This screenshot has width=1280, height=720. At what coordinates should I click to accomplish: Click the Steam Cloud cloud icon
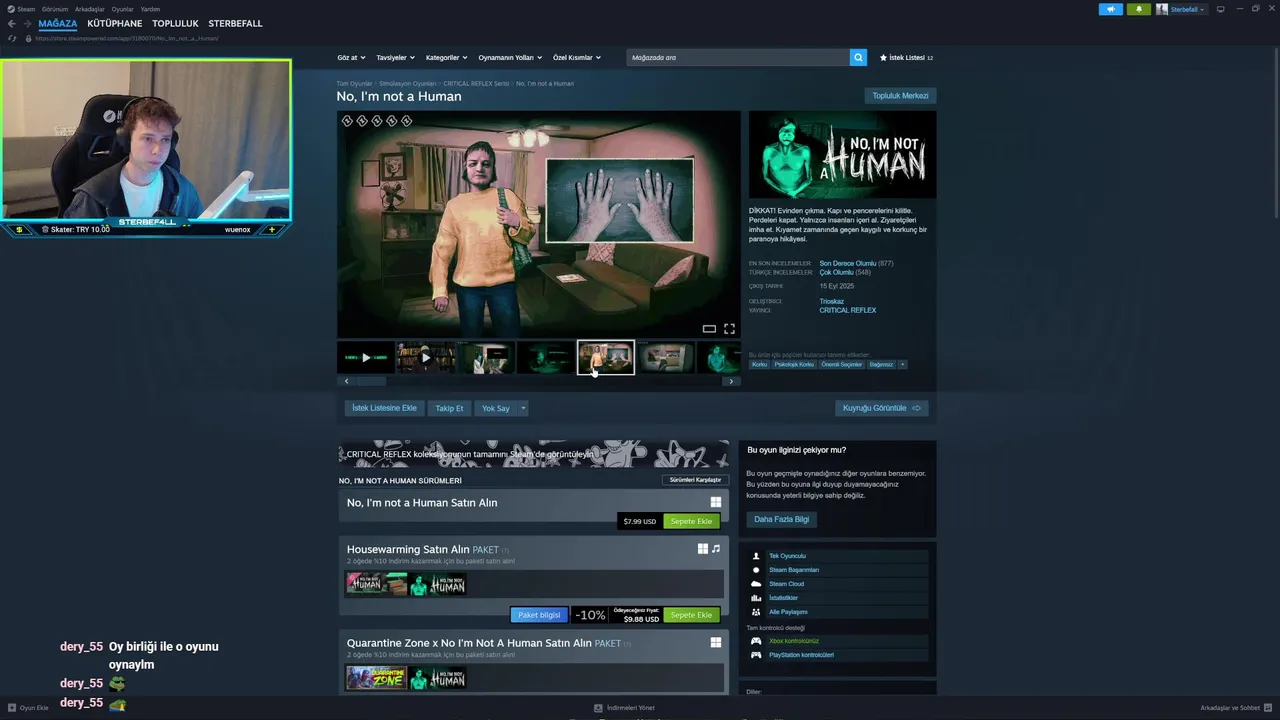point(756,584)
